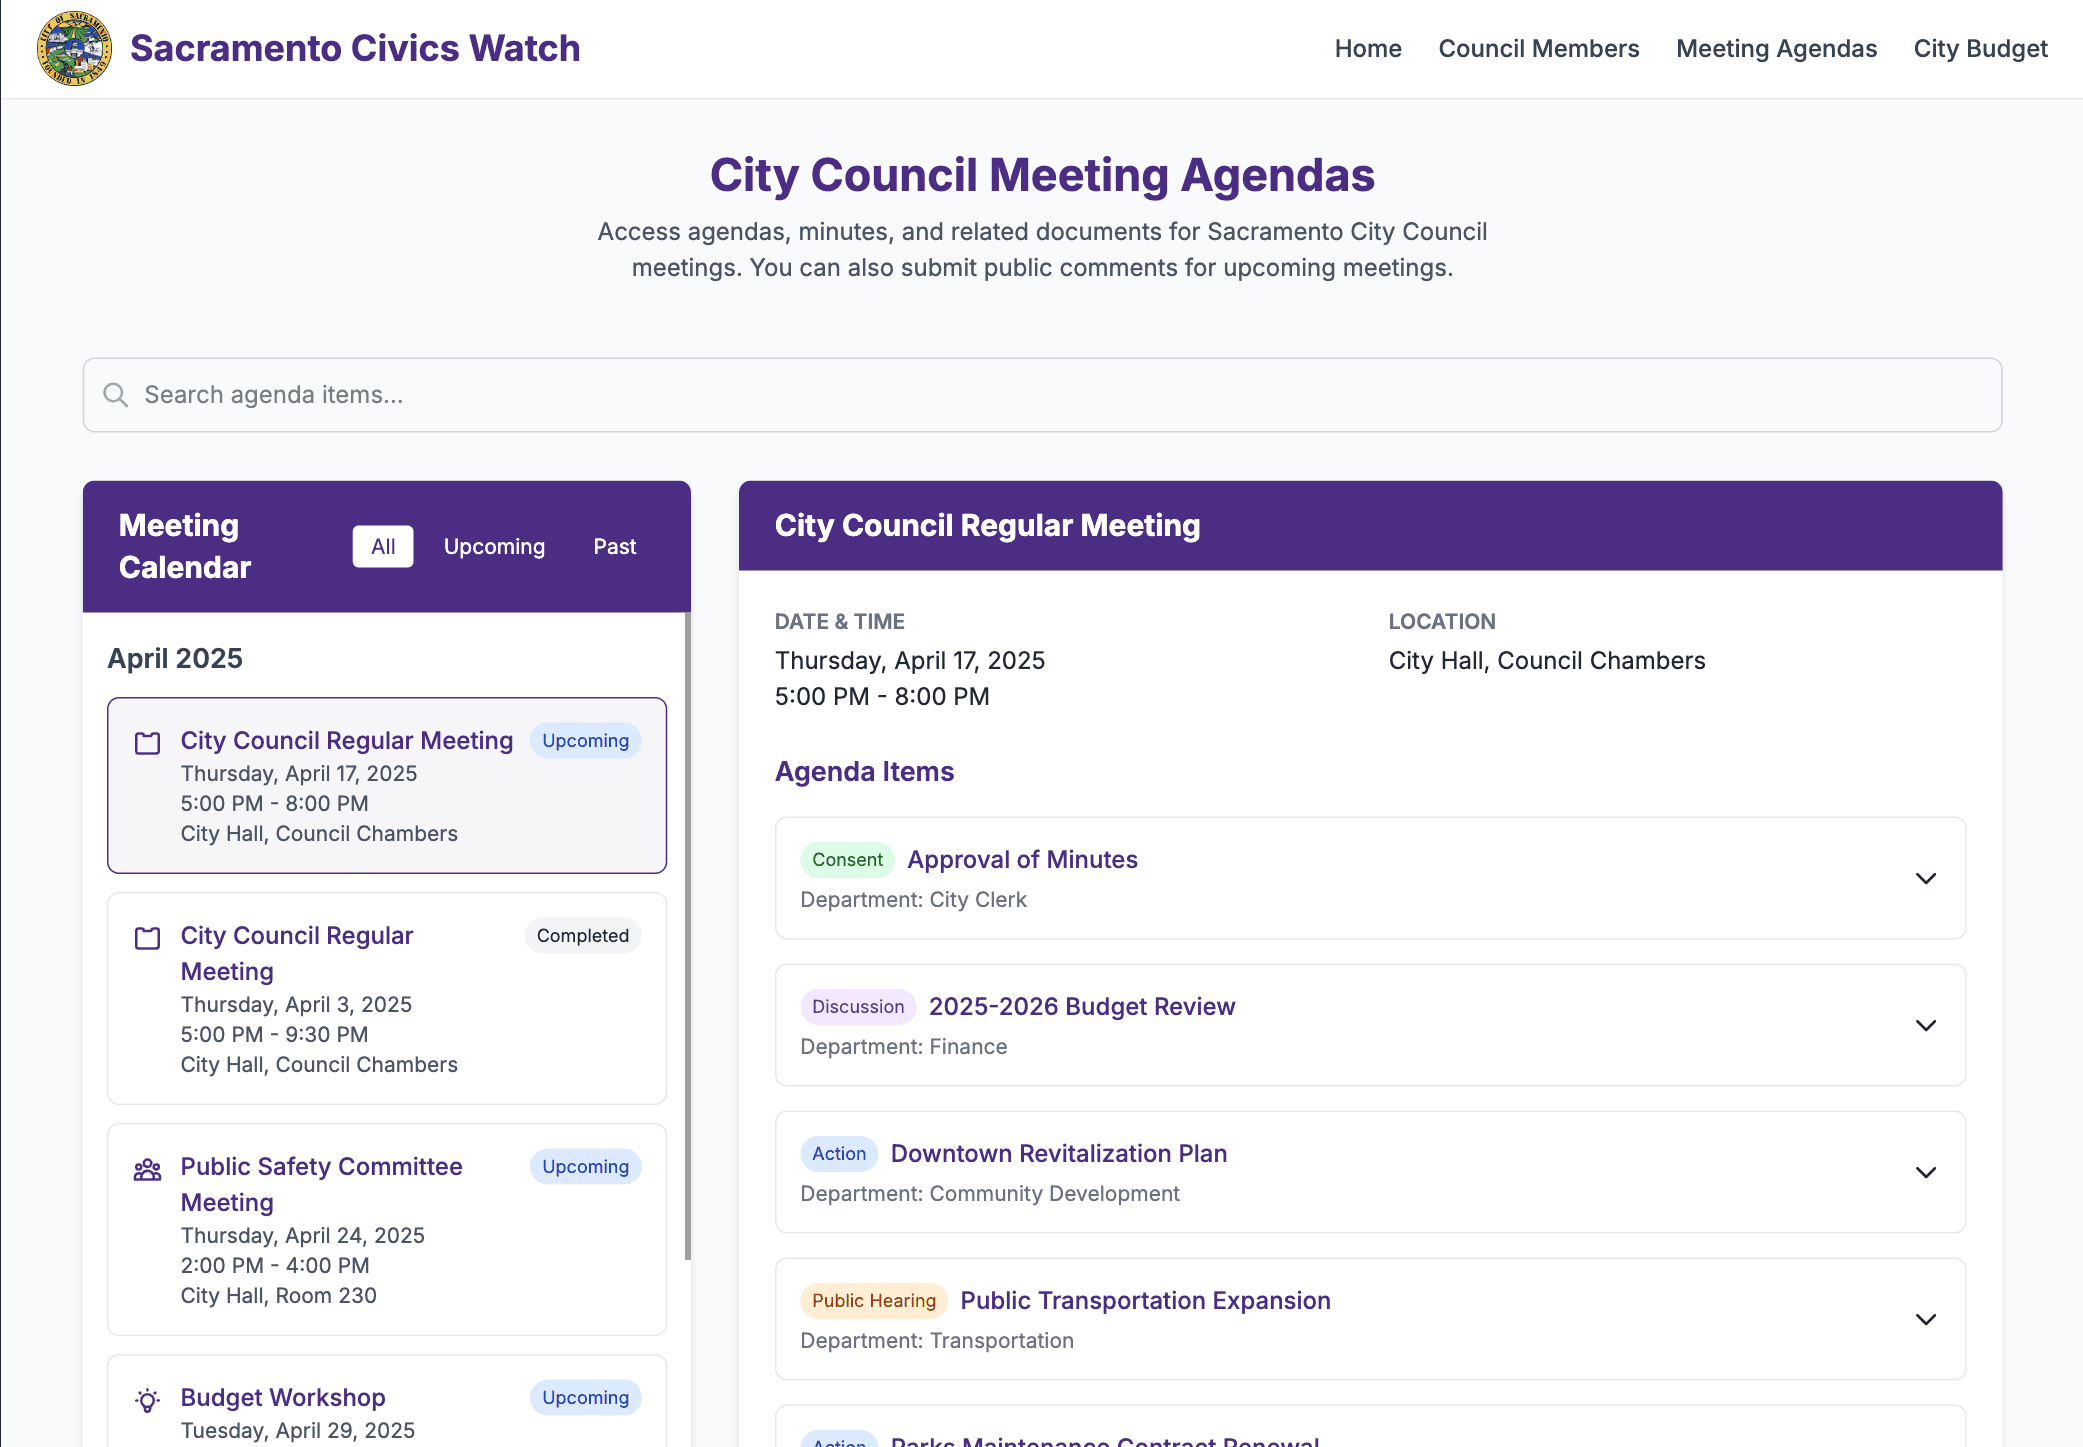Click 'Department: City Clerk' text
The image size is (2083, 1447).
pos(913,899)
